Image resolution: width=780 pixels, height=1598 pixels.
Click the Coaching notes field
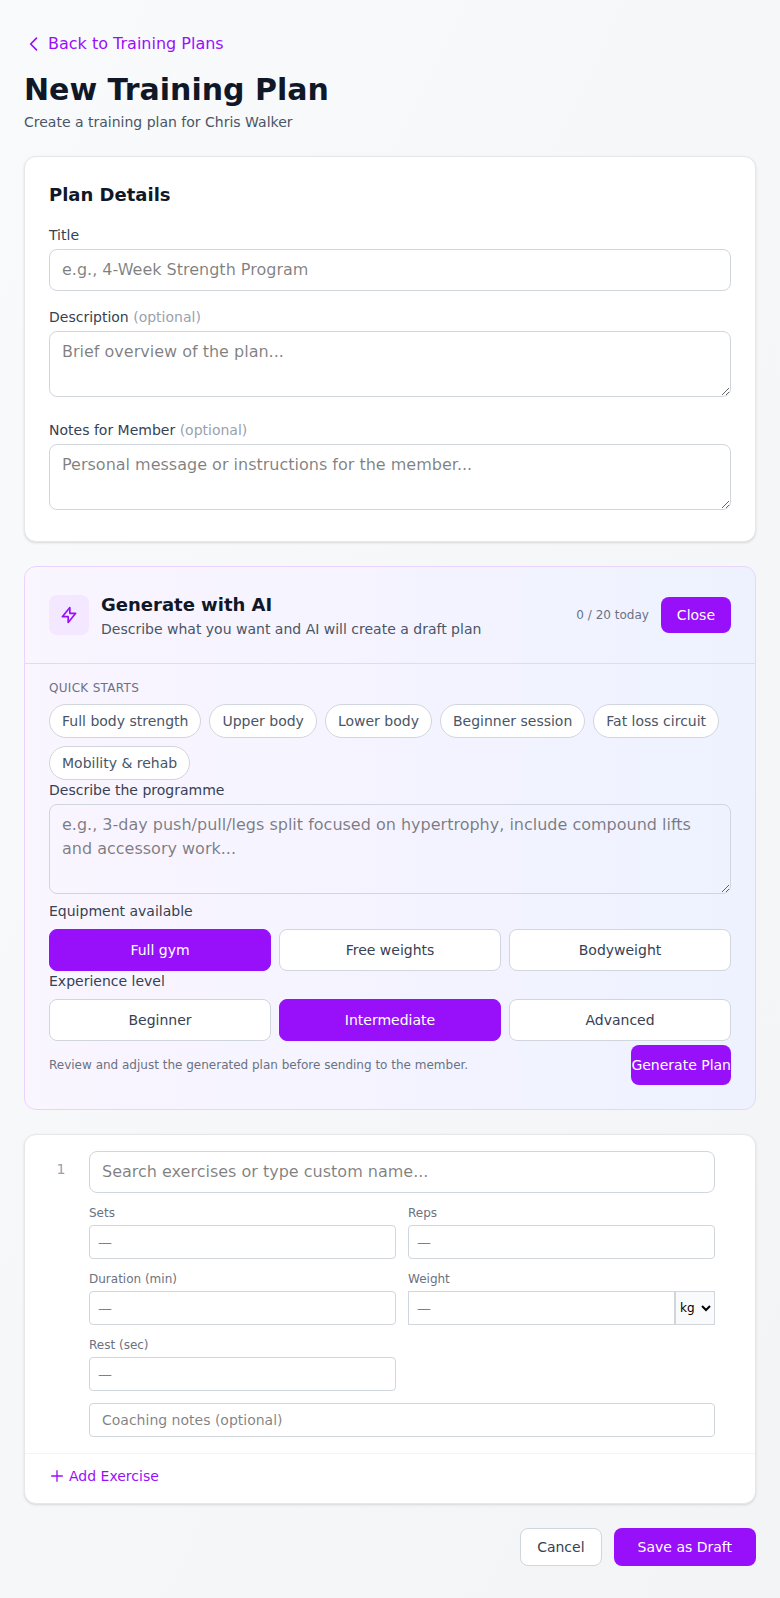point(401,1419)
